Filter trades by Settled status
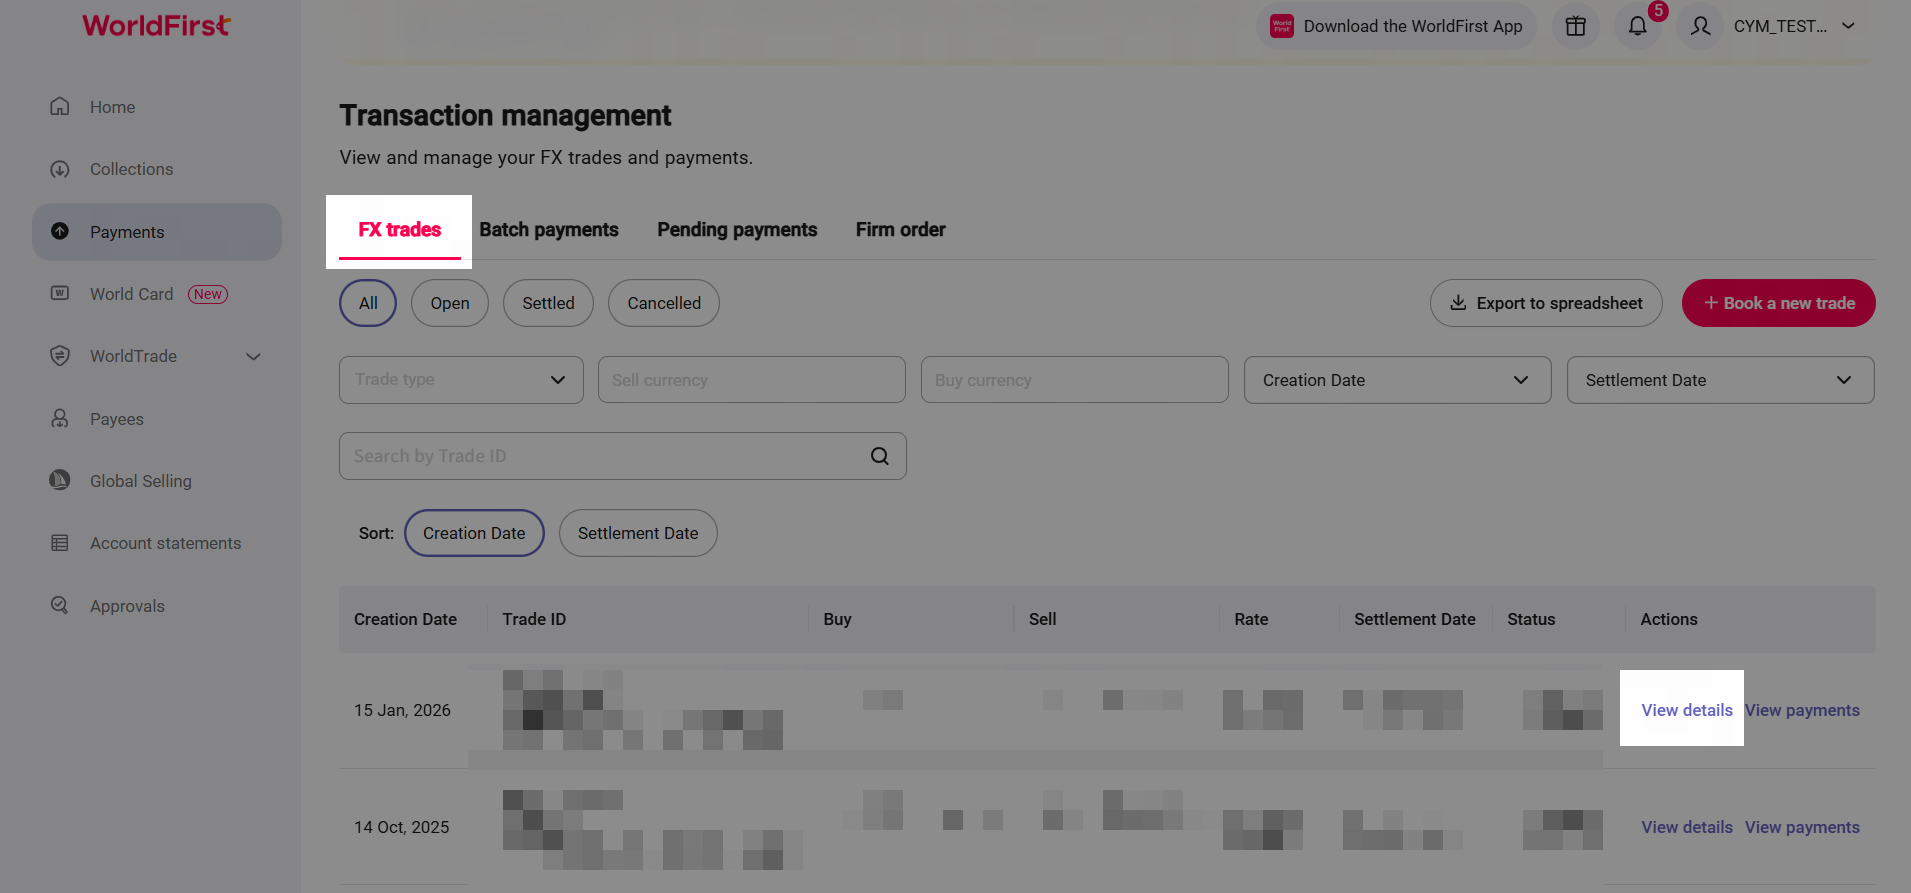 [548, 303]
